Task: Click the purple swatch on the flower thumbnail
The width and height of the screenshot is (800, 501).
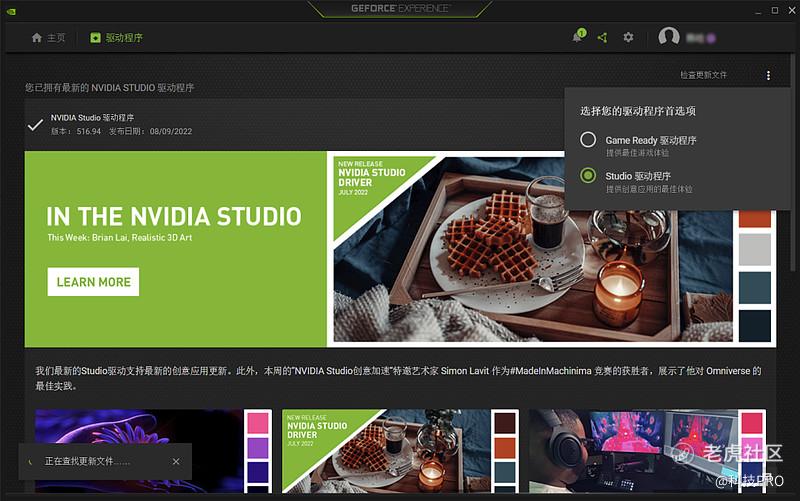Action: click(x=258, y=447)
